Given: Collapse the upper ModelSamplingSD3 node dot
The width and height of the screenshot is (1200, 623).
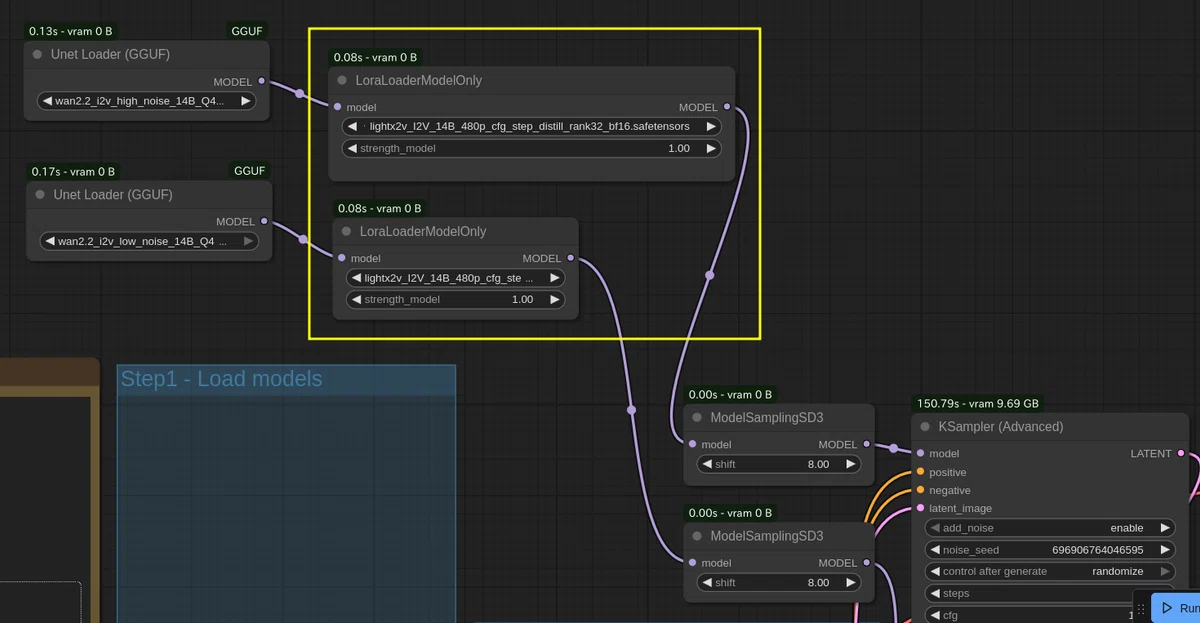Looking at the screenshot, I should coord(698,417).
